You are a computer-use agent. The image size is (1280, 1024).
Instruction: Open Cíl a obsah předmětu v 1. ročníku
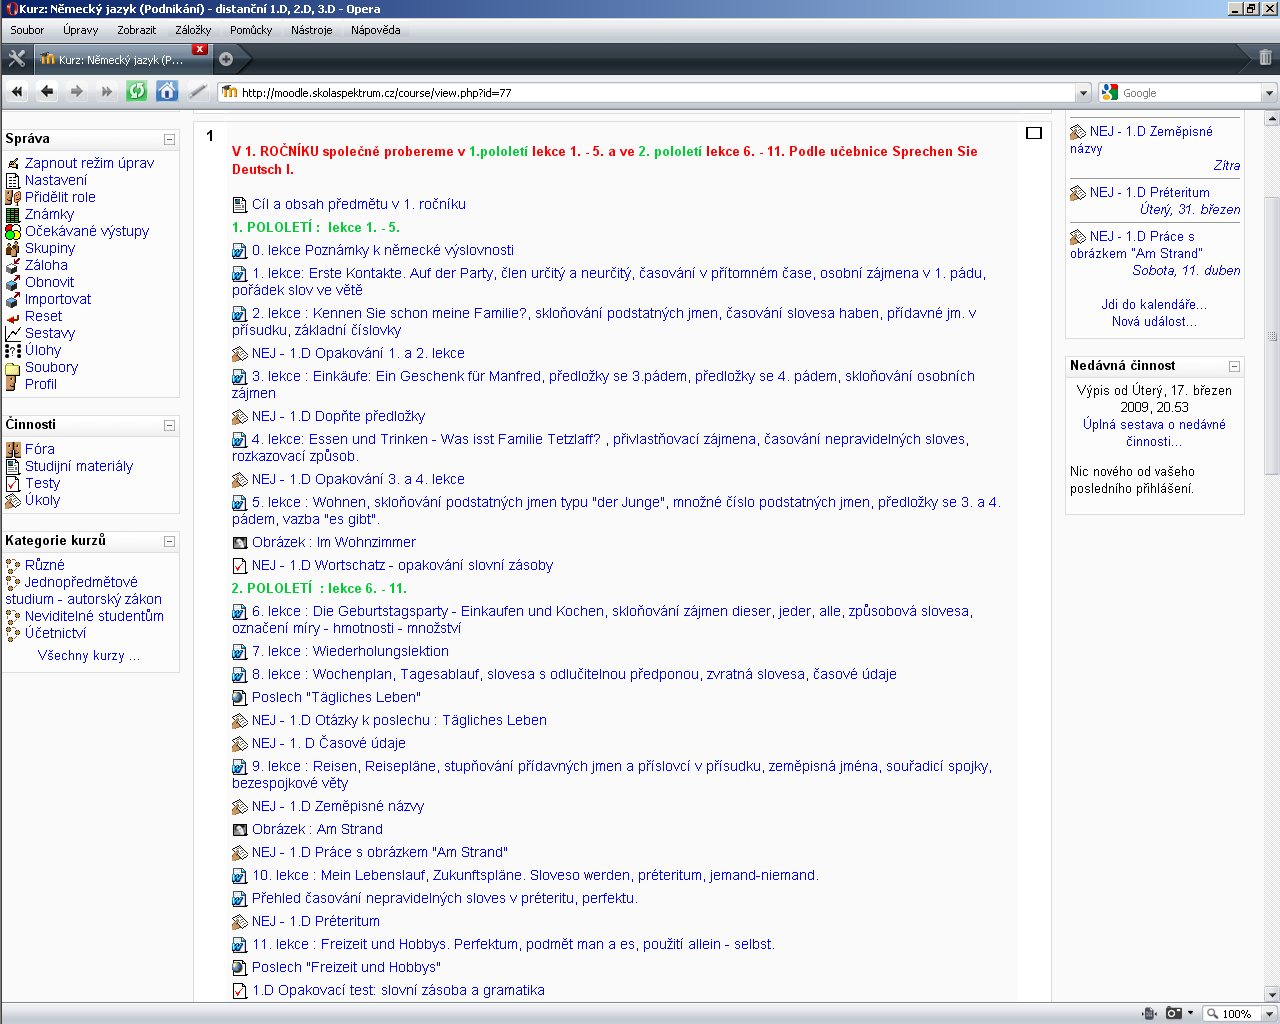point(359,204)
